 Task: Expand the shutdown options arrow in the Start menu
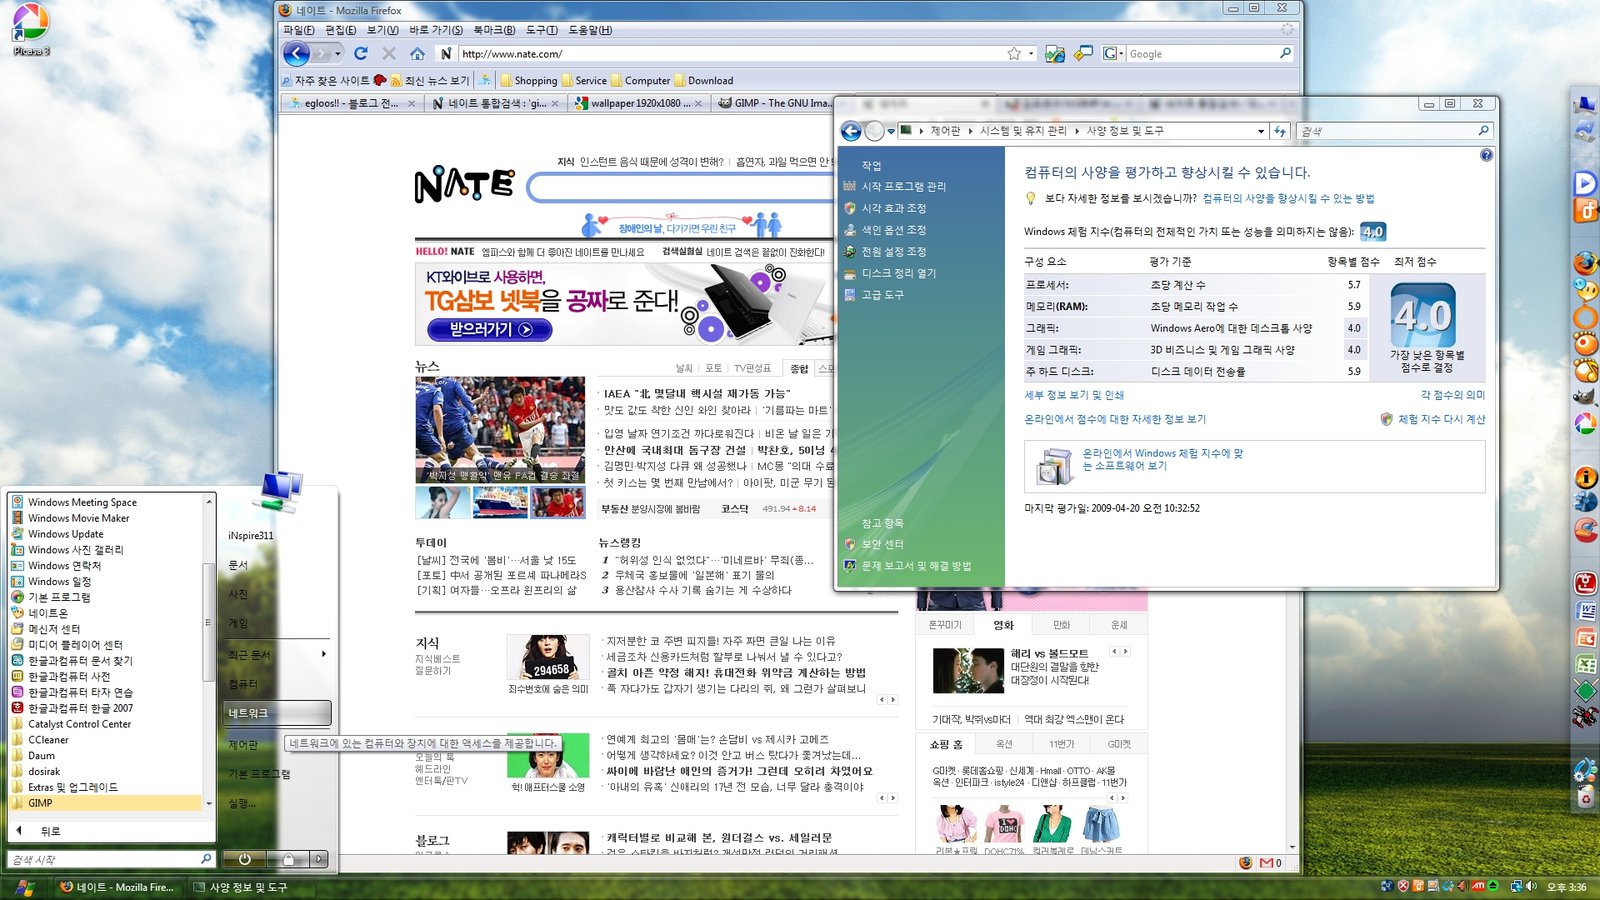click(x=319, y=859)
